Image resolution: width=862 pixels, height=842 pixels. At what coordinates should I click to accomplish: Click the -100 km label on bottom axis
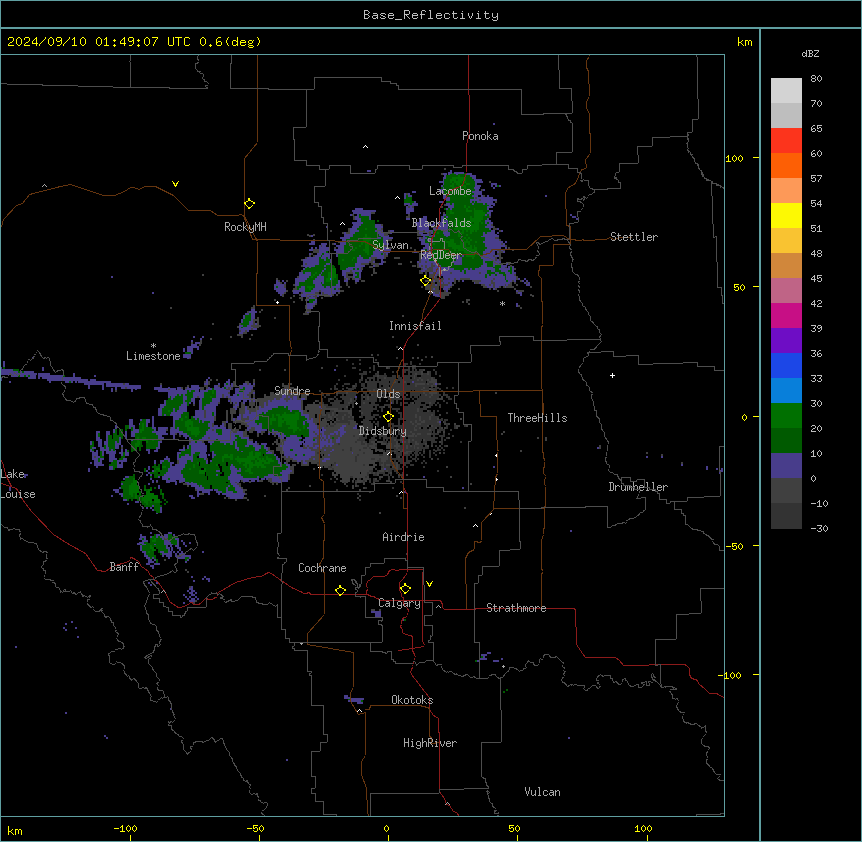tap(125, 828)
